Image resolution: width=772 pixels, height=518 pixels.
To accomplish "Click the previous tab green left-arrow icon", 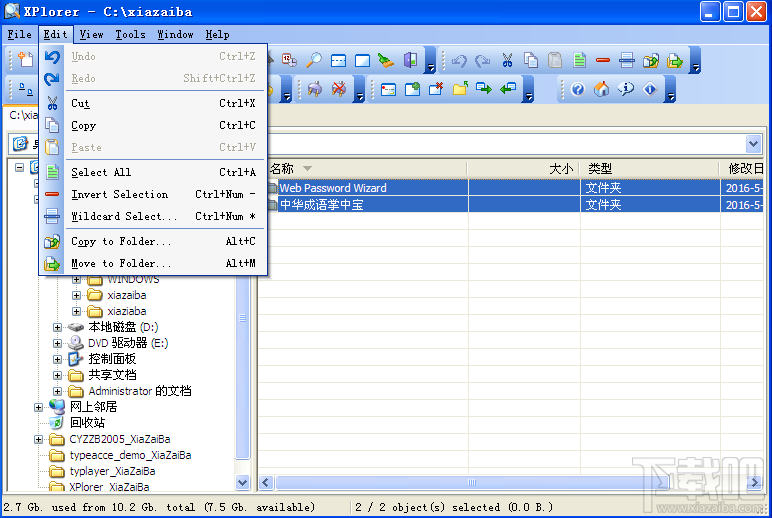I will (508, 89).
